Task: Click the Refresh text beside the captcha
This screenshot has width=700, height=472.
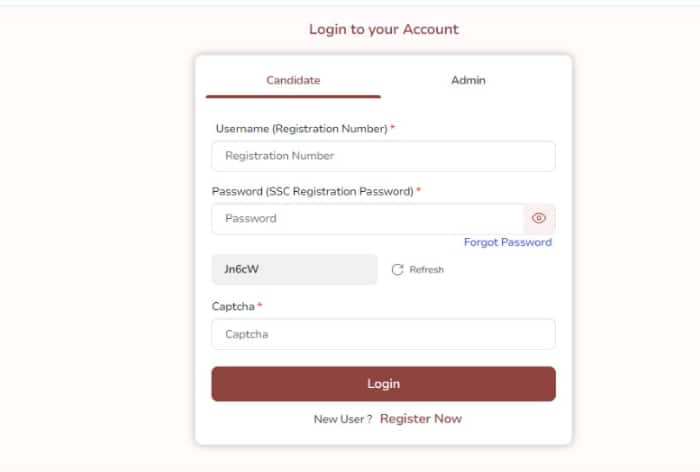Action: [426, 270]
